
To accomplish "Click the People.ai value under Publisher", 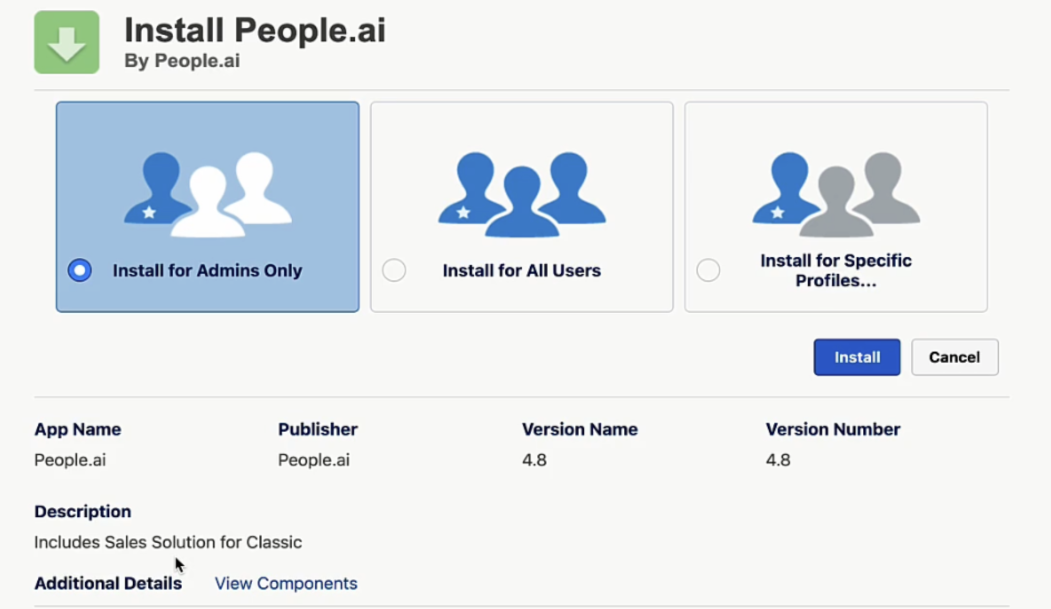I will 314,460.
